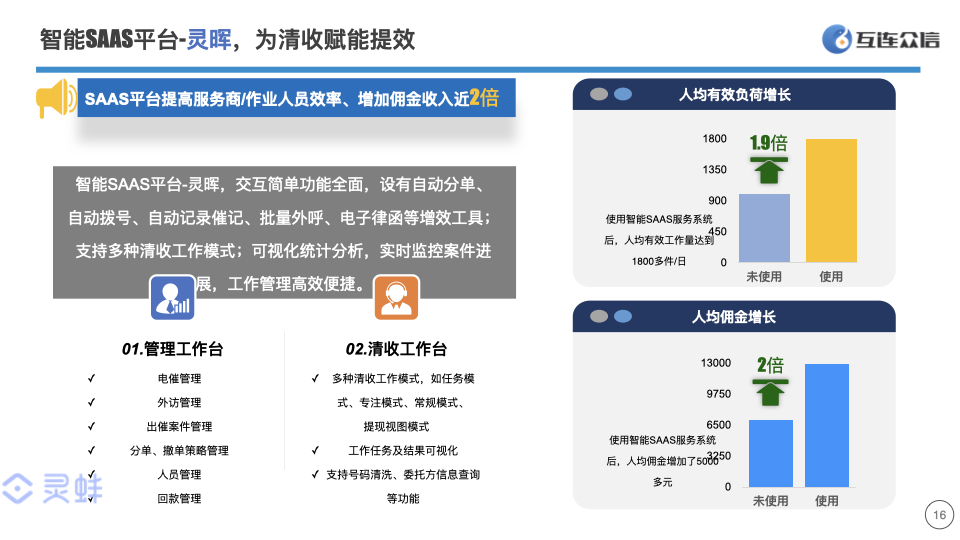Click the heading 02.清收工作台
This screenshot has height=540, width=960.
pyautogui.click(x=396, y=349)
